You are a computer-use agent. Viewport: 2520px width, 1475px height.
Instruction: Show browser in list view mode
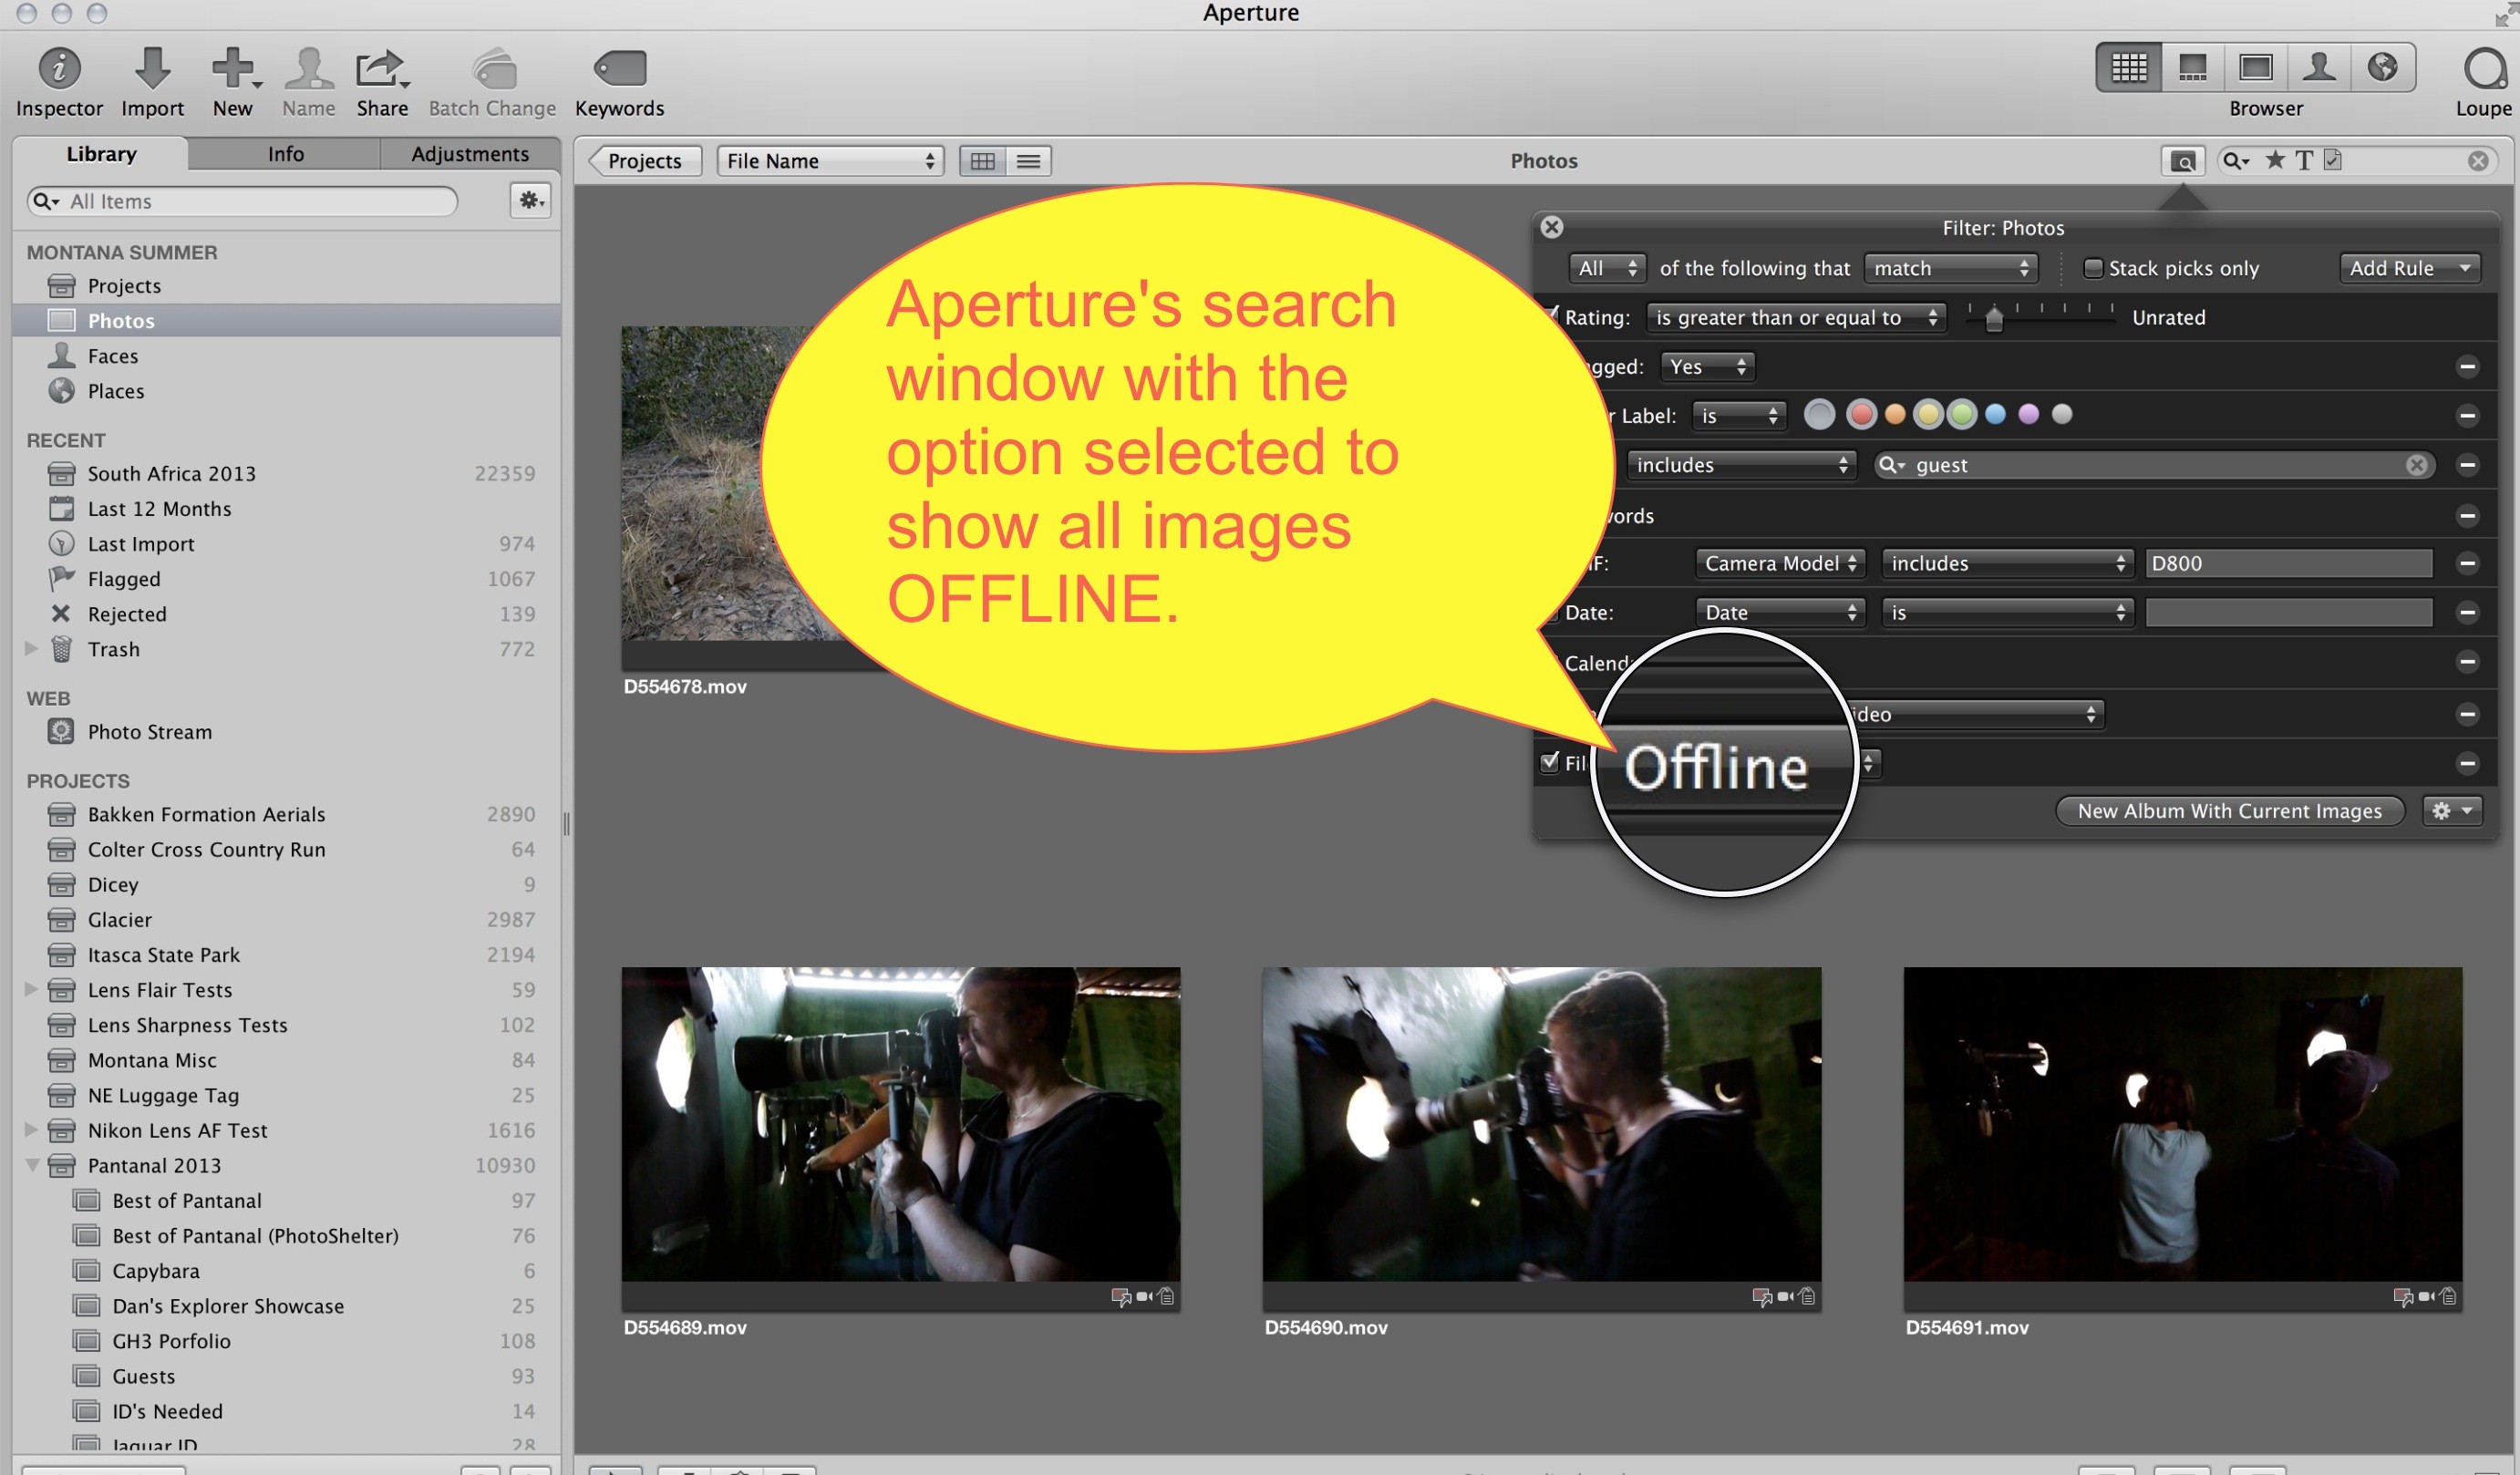pyautogui.click(x=1028, y=161)
